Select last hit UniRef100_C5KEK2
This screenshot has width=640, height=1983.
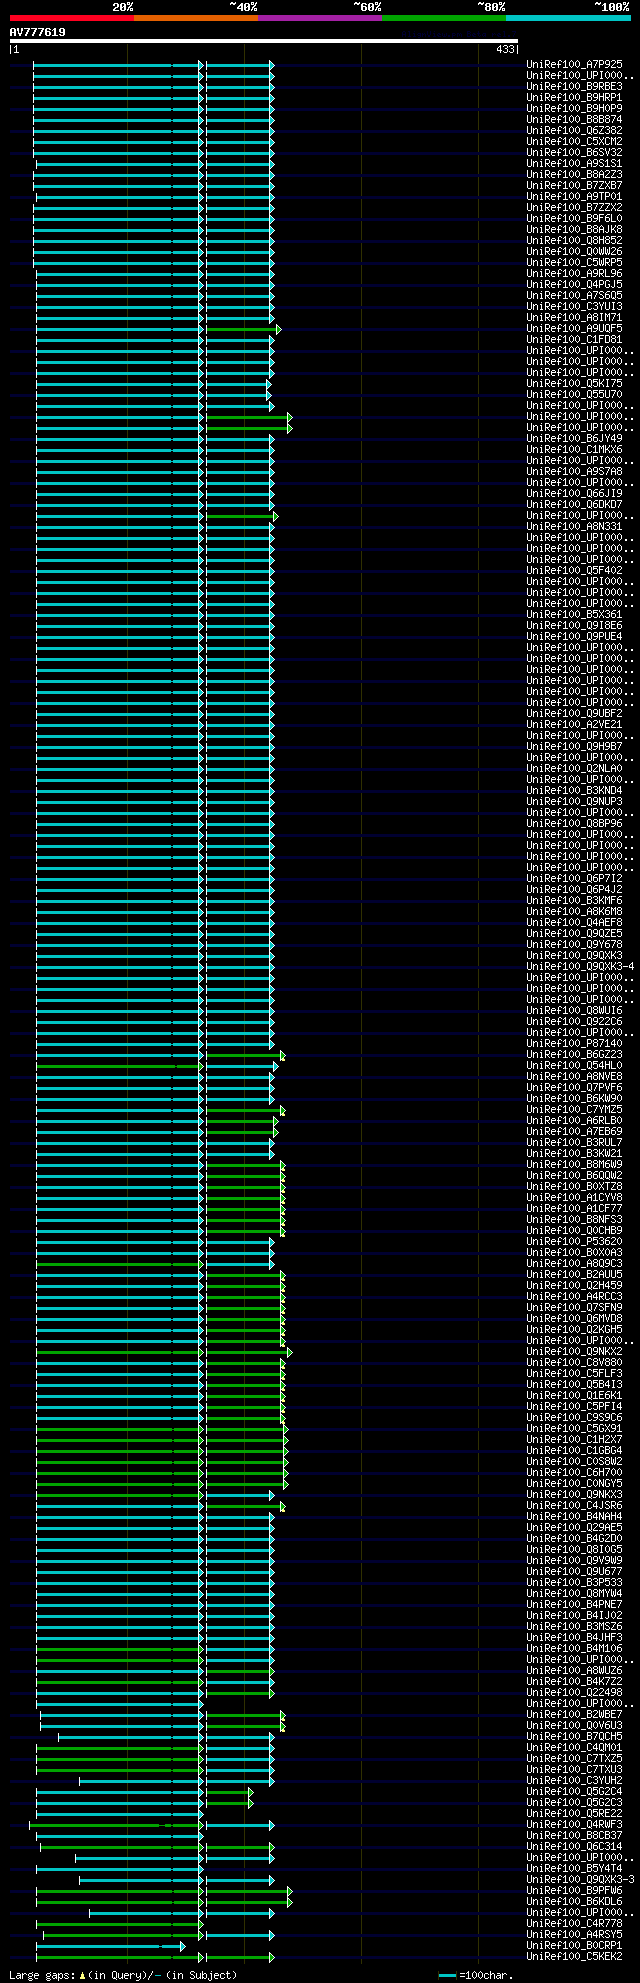click(x=574, y=1956)
